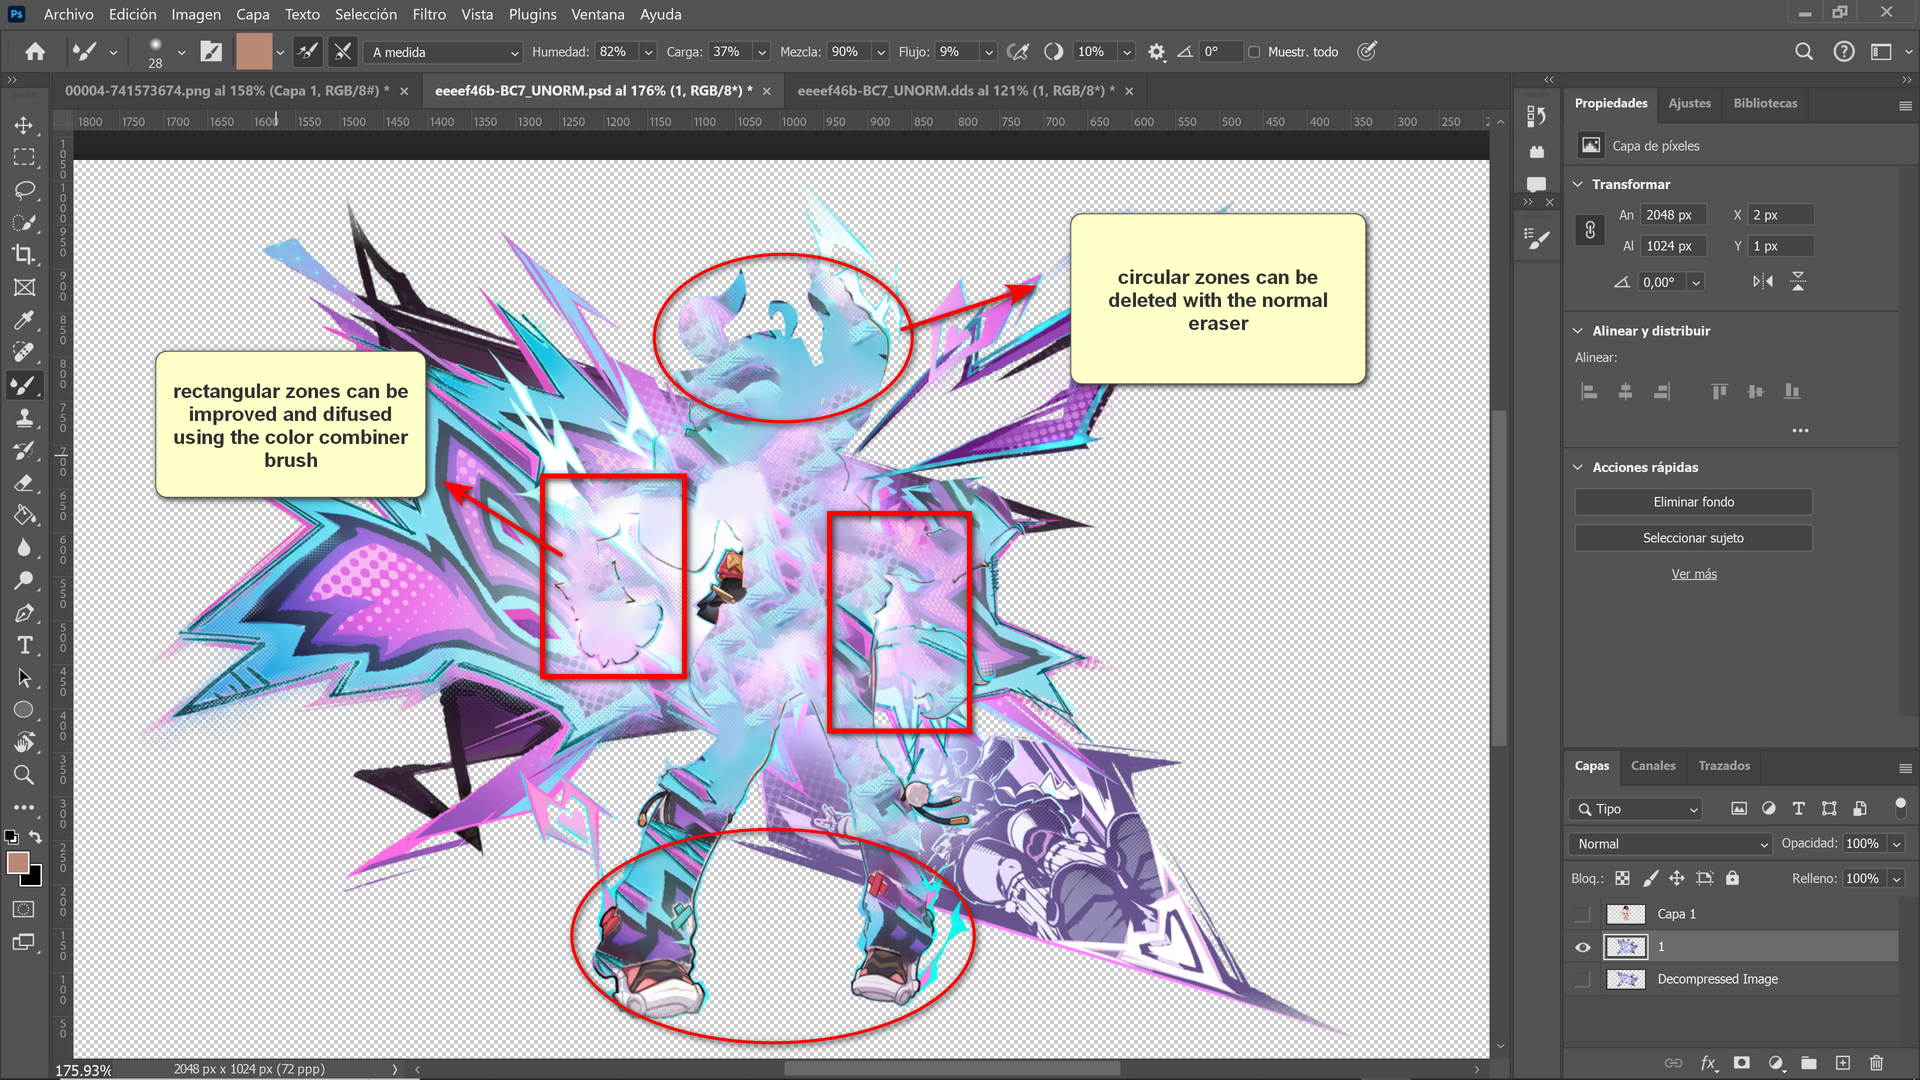The image size is (1920, 1080).
Task: Open the Ver más link
Action: [x=1694, y=574]
